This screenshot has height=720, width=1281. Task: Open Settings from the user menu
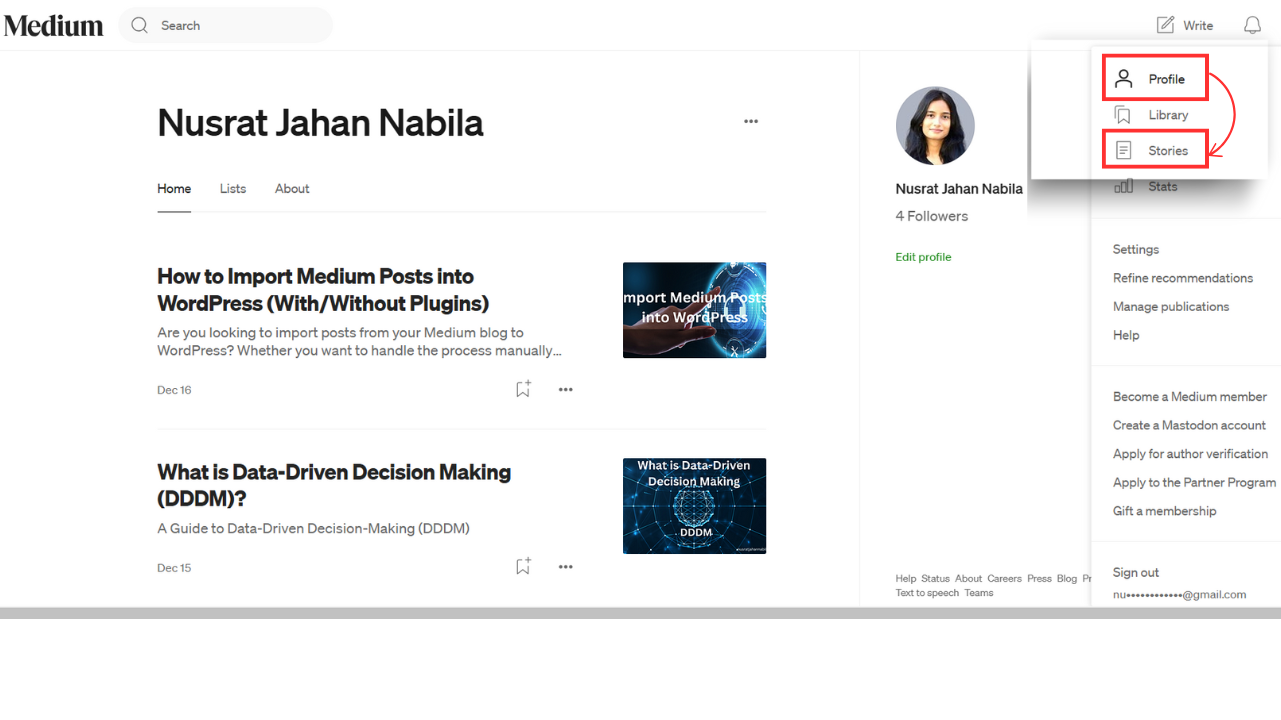1136,249
